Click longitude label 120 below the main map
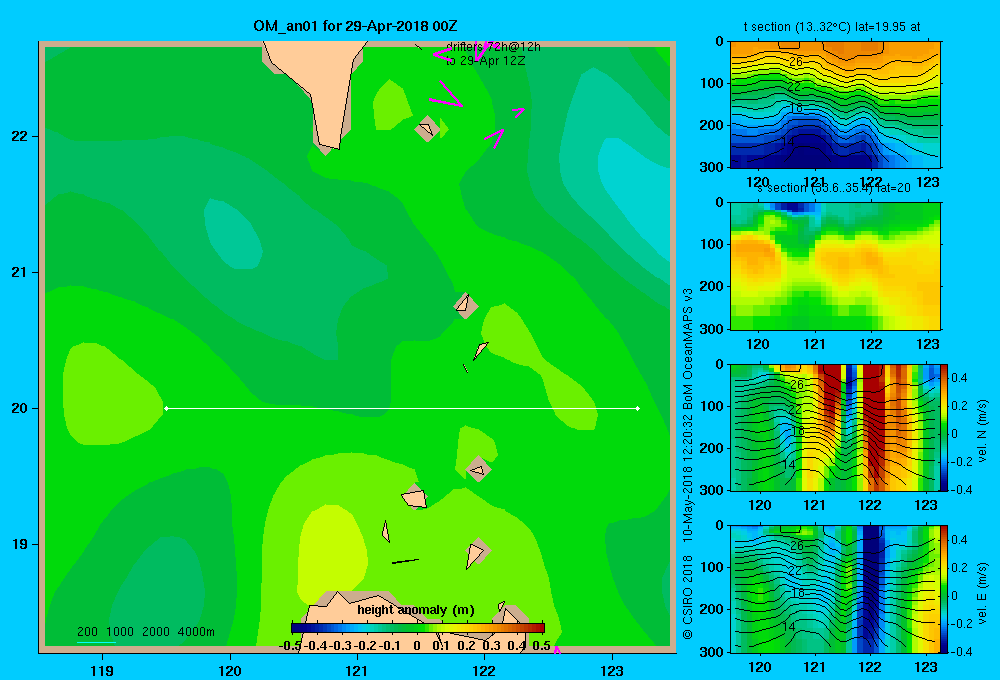 tap(230, 670)
